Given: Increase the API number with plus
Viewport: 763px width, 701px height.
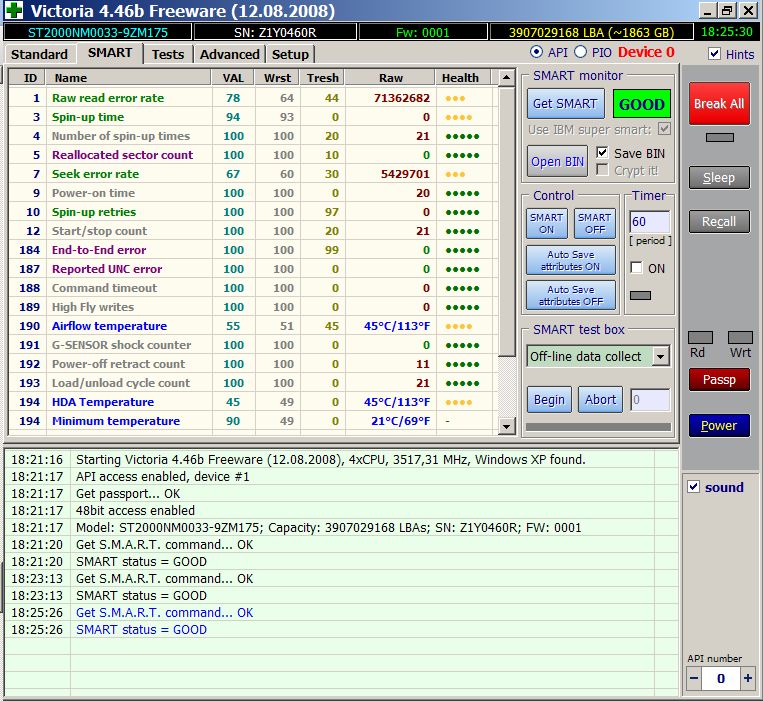Looking at the screenshot, I should (747, 678).
